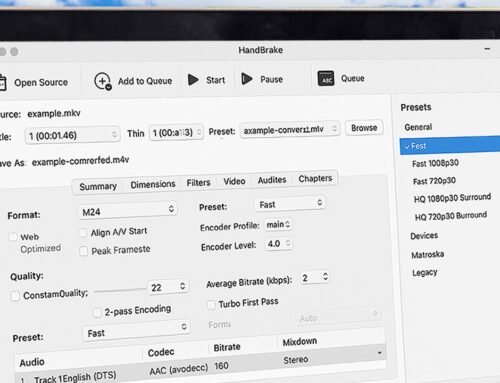Click the General preset category

point(418,127)
